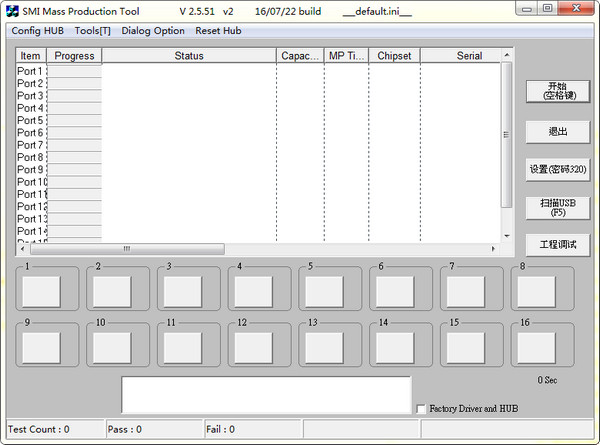Screen dimensions: 600x445
Task: Click the 工程调试 debug button
Action: (558, 245)
